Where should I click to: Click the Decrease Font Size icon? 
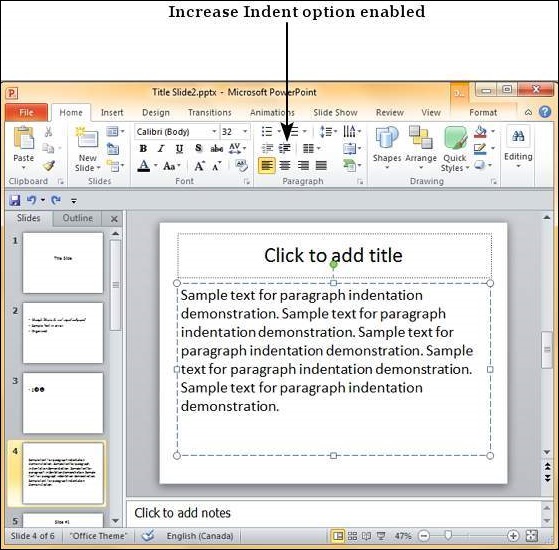click(216, 166)
